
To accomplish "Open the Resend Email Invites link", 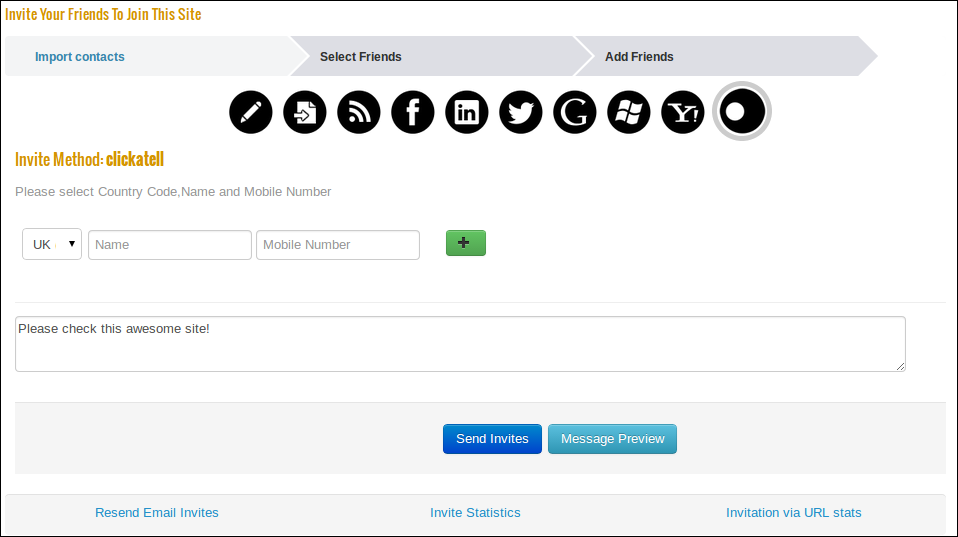I will [x=157, y=513].
